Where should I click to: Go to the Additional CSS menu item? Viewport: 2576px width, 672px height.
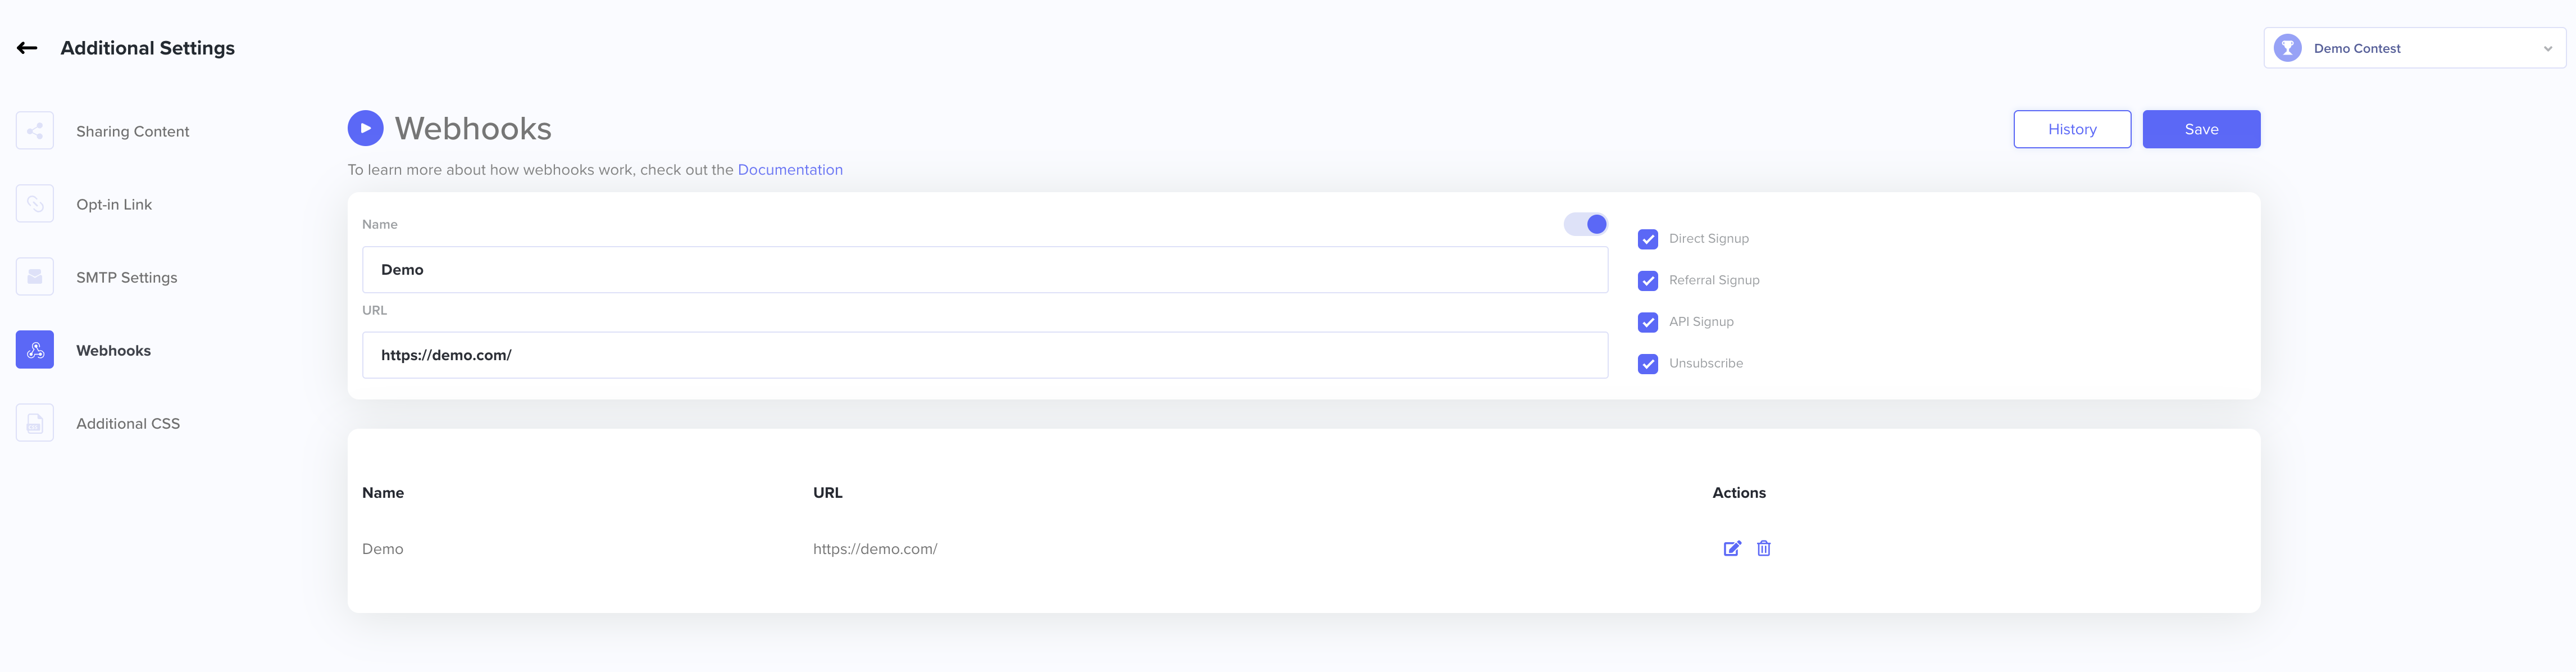tap(128, 424)
